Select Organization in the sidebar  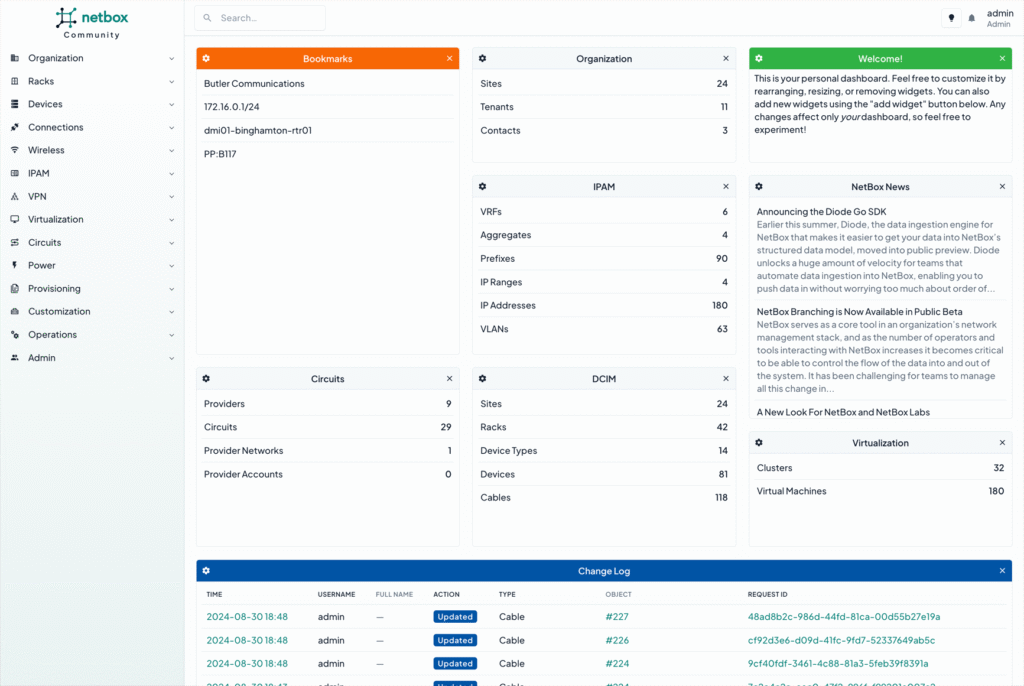click(55, 58)
